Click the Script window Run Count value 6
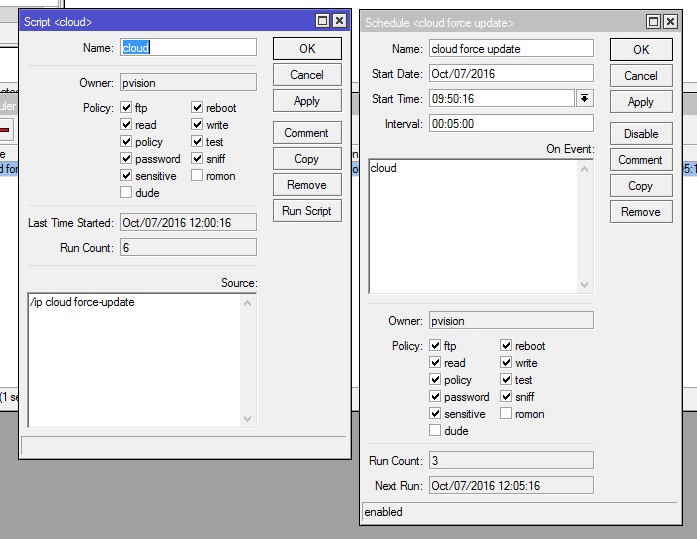Screen dimensions: 697x539 (188, 247)
